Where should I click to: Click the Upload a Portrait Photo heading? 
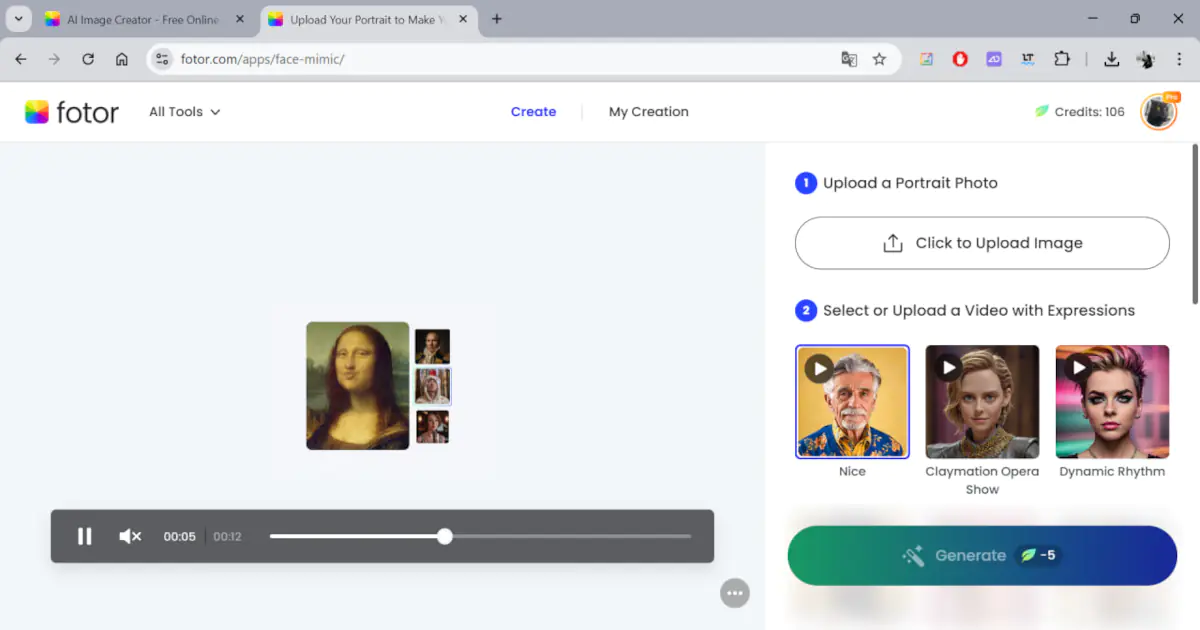click(910, 183)
